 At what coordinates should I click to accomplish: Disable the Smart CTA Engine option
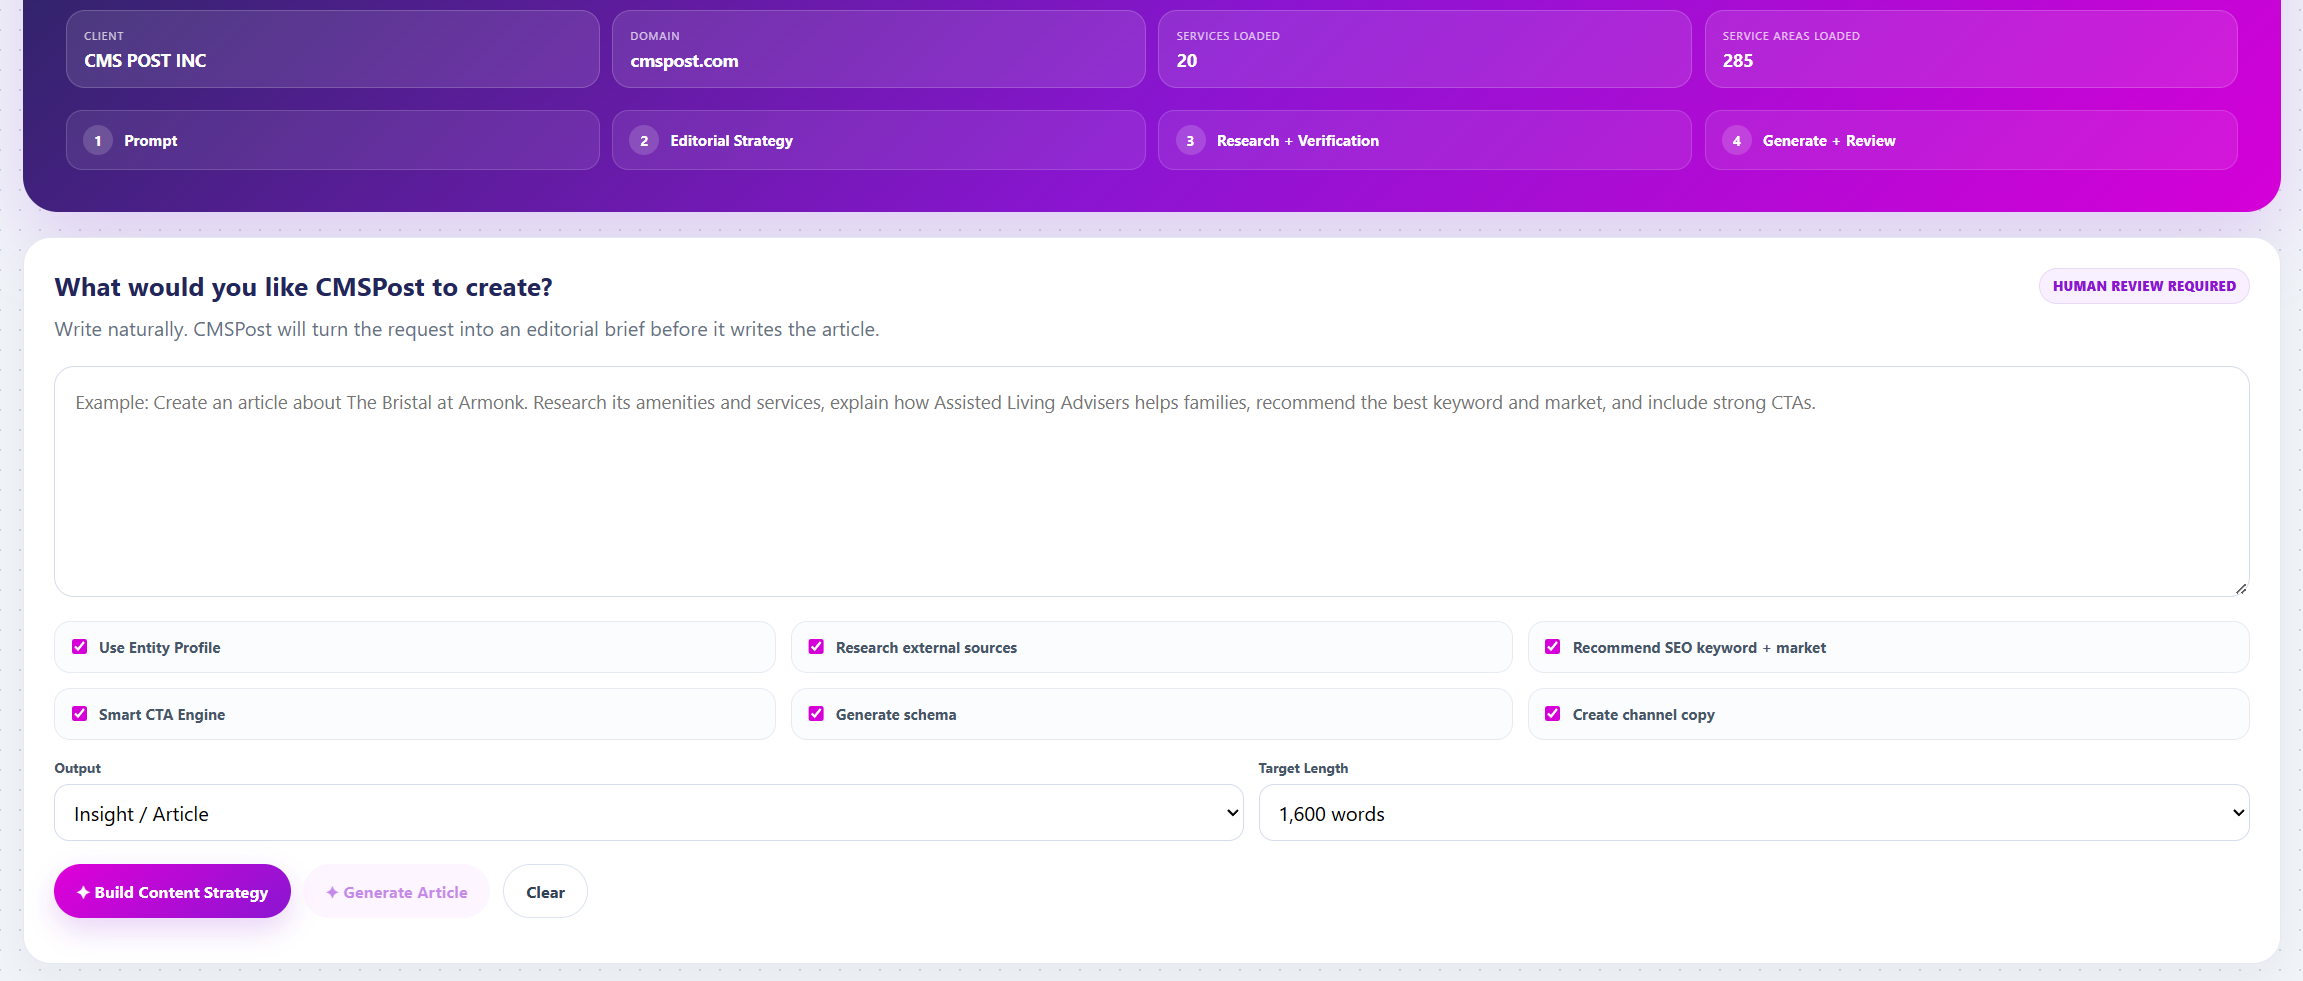tap(80, 714)
